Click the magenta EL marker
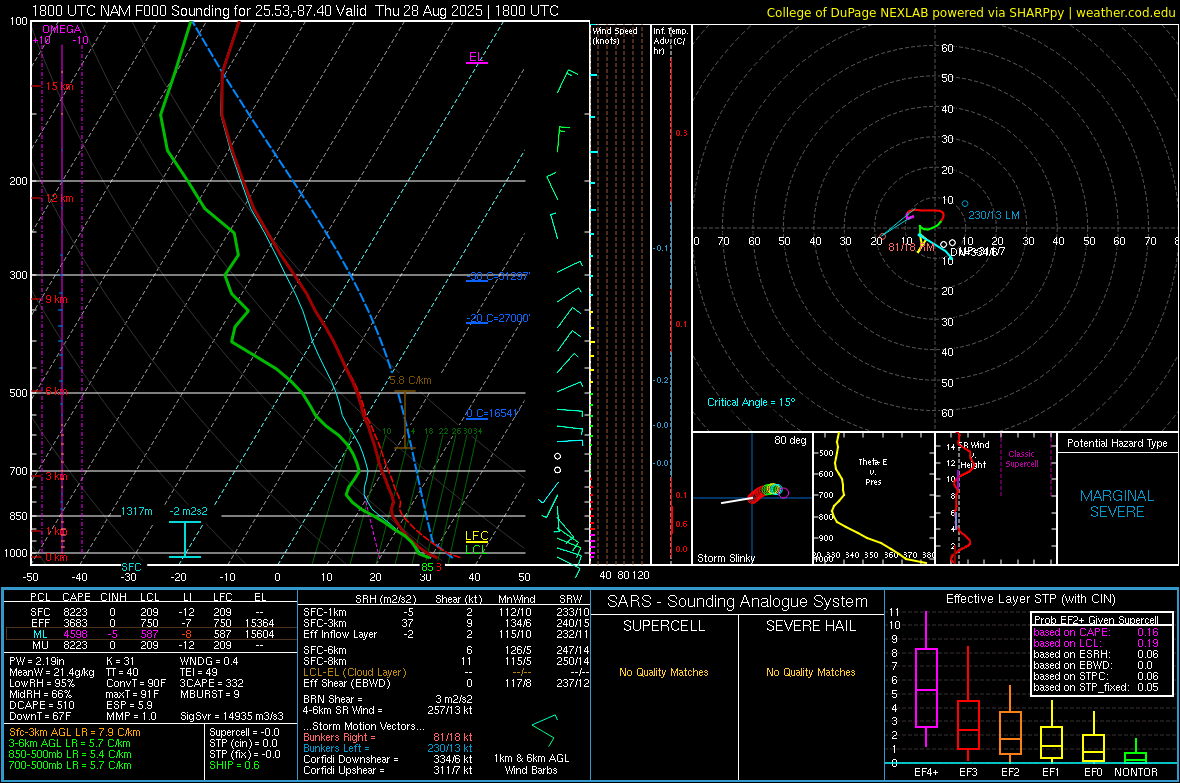The image size is (1180, 783). point(476,57)
